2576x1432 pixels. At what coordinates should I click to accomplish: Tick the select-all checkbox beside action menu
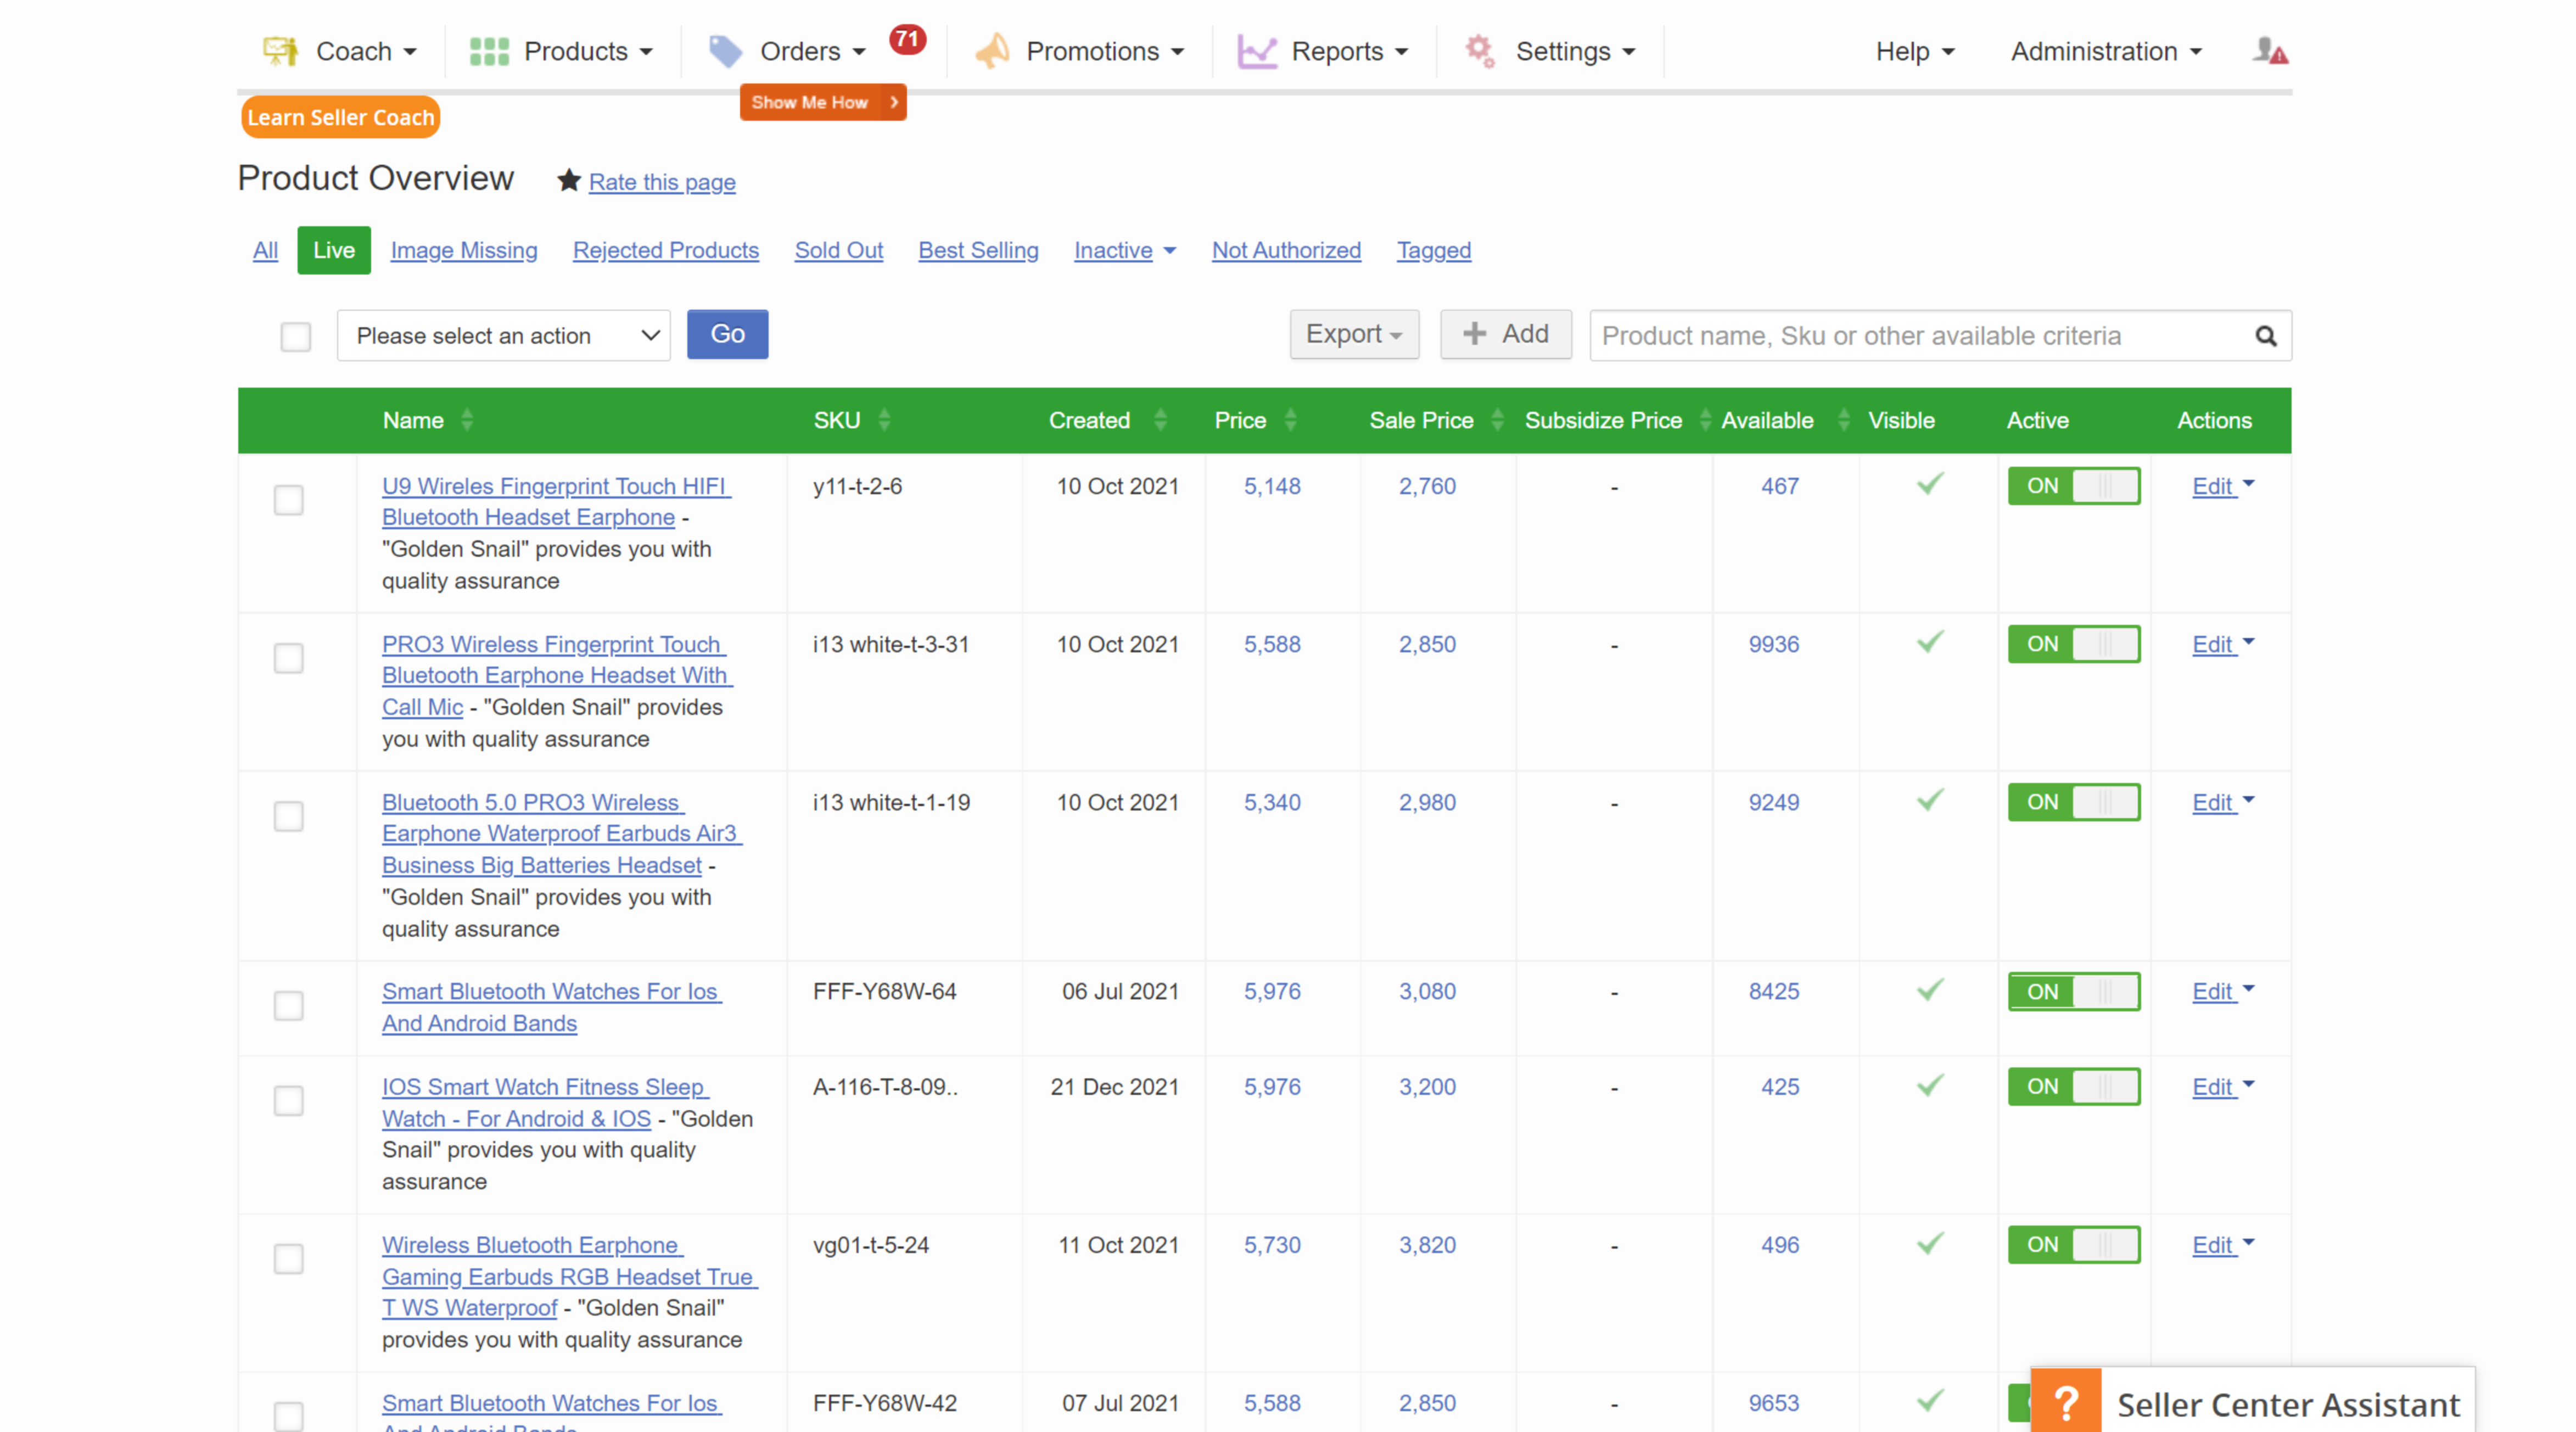point(295,336)
